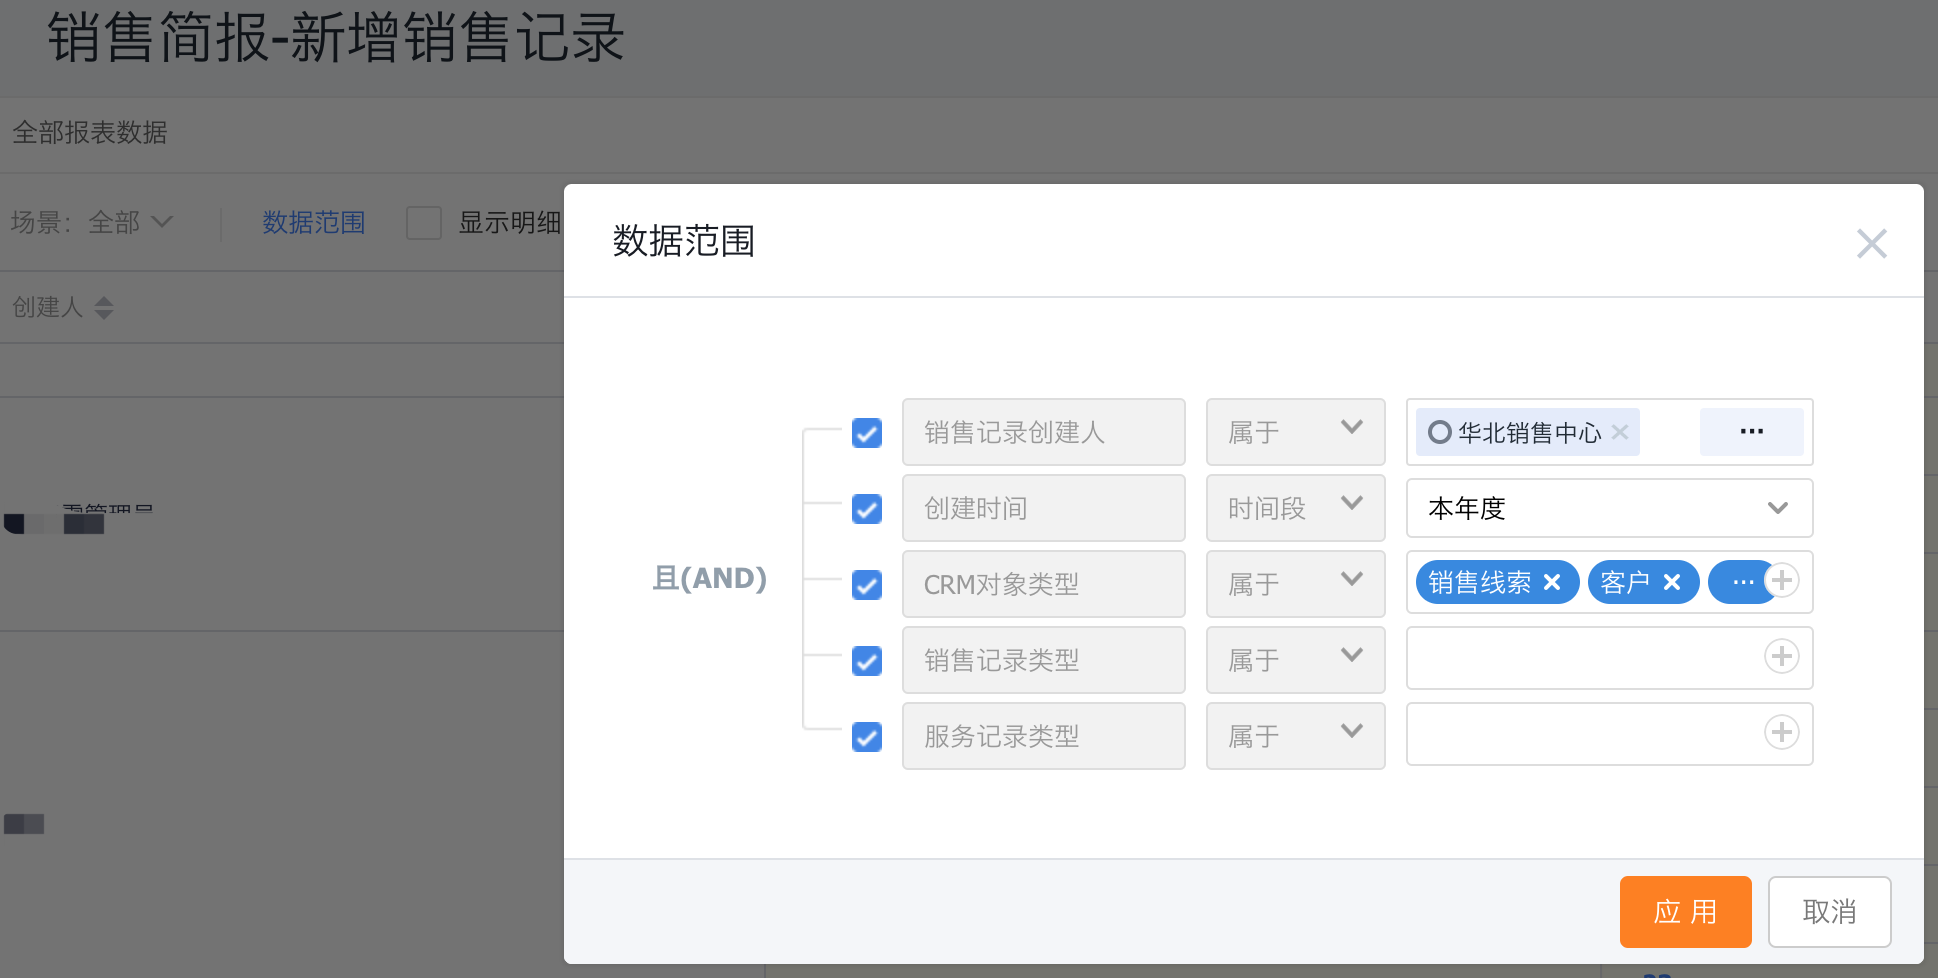Uncheck the 服务记录类型 condition
The image size is (1938, 978).
point(867,737)
